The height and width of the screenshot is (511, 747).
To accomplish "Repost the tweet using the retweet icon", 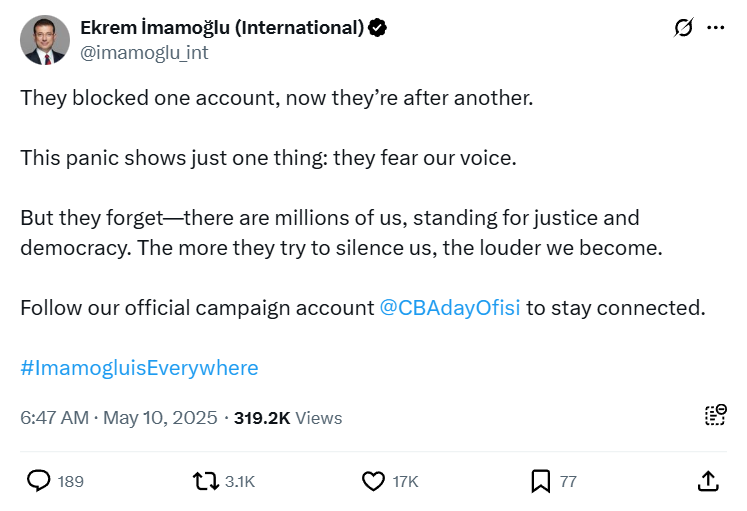I will [x=206, y=481].
